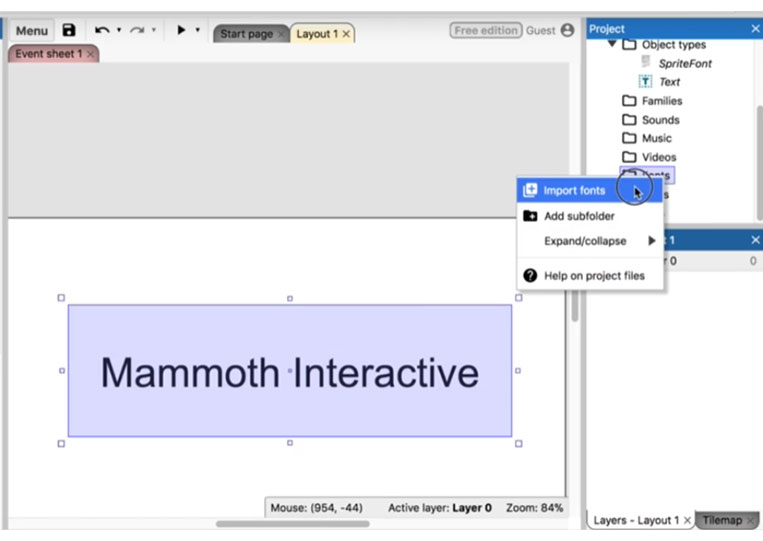
Task: Click the Project panel vertical scrollbar
Action: [759, 163]
